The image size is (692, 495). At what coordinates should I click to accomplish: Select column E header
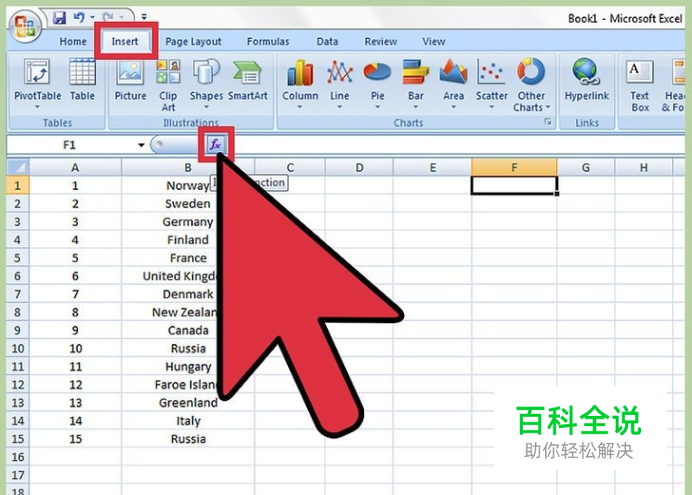click(x=432, y=168)
